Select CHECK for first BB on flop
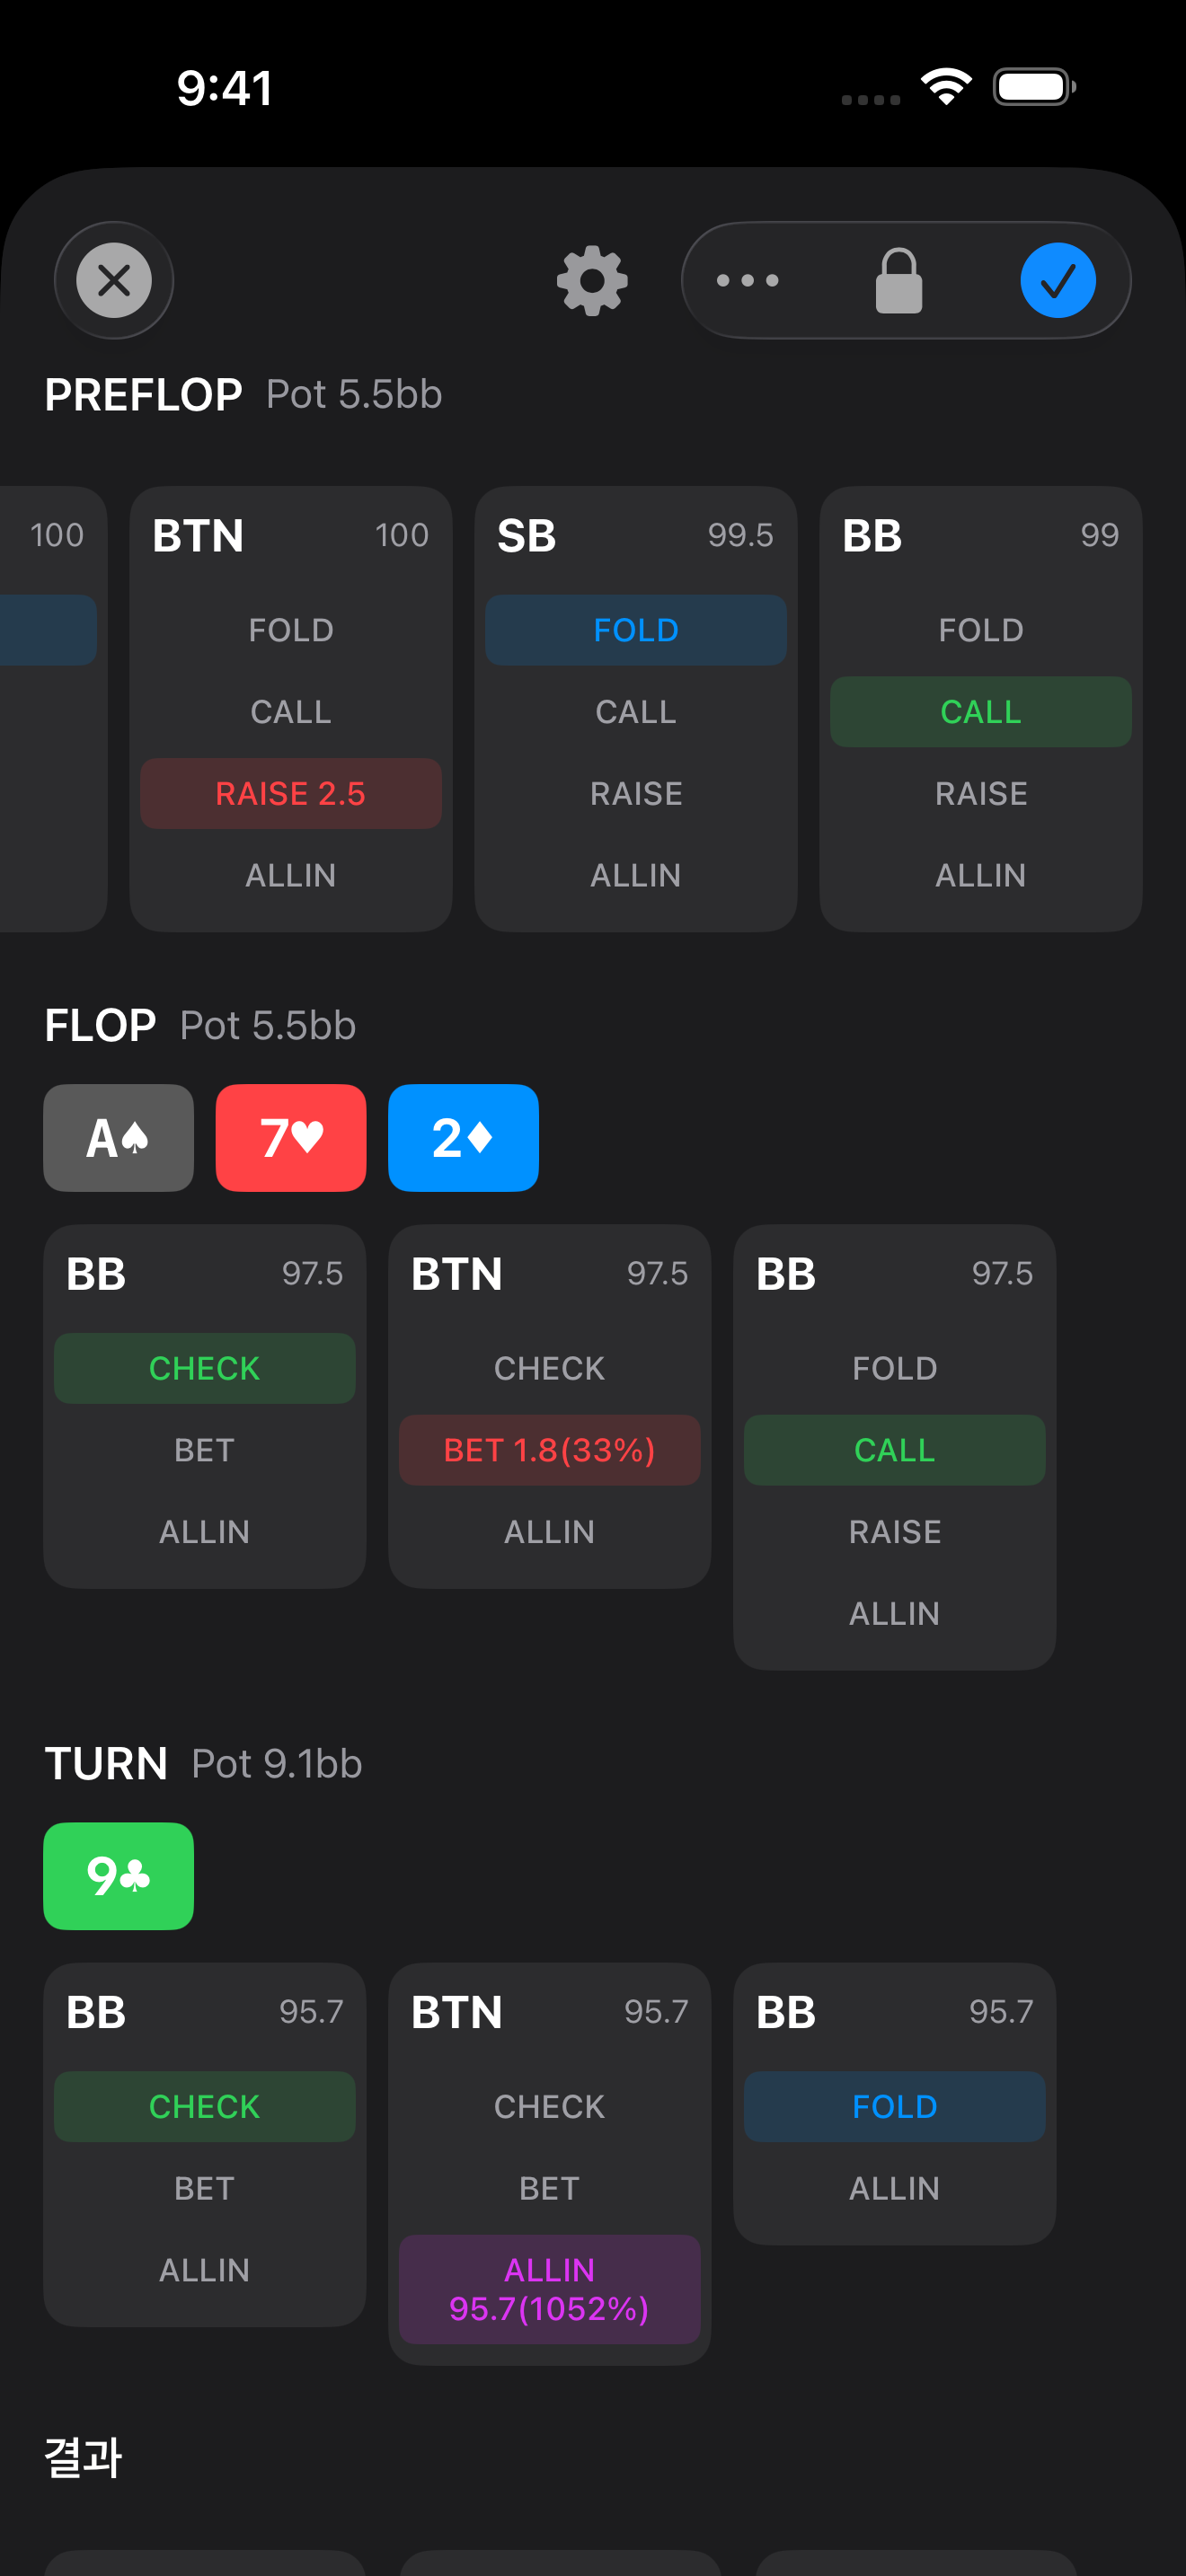The width and height of the screenshot is (1186, 2576). (205, 1369)
